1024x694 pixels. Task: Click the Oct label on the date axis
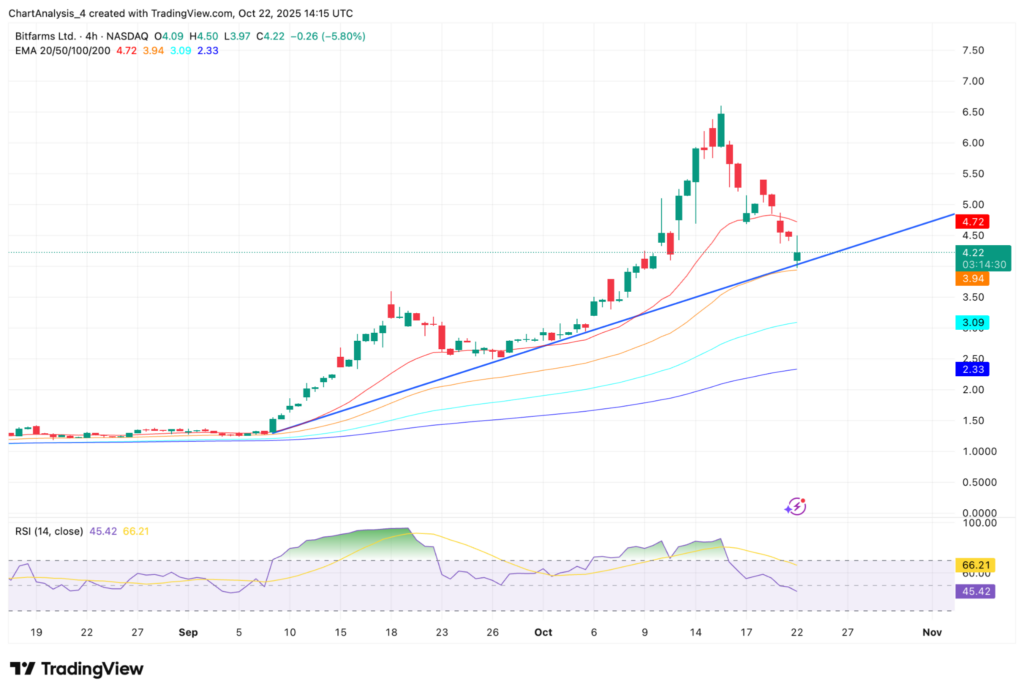coord(543,632)
